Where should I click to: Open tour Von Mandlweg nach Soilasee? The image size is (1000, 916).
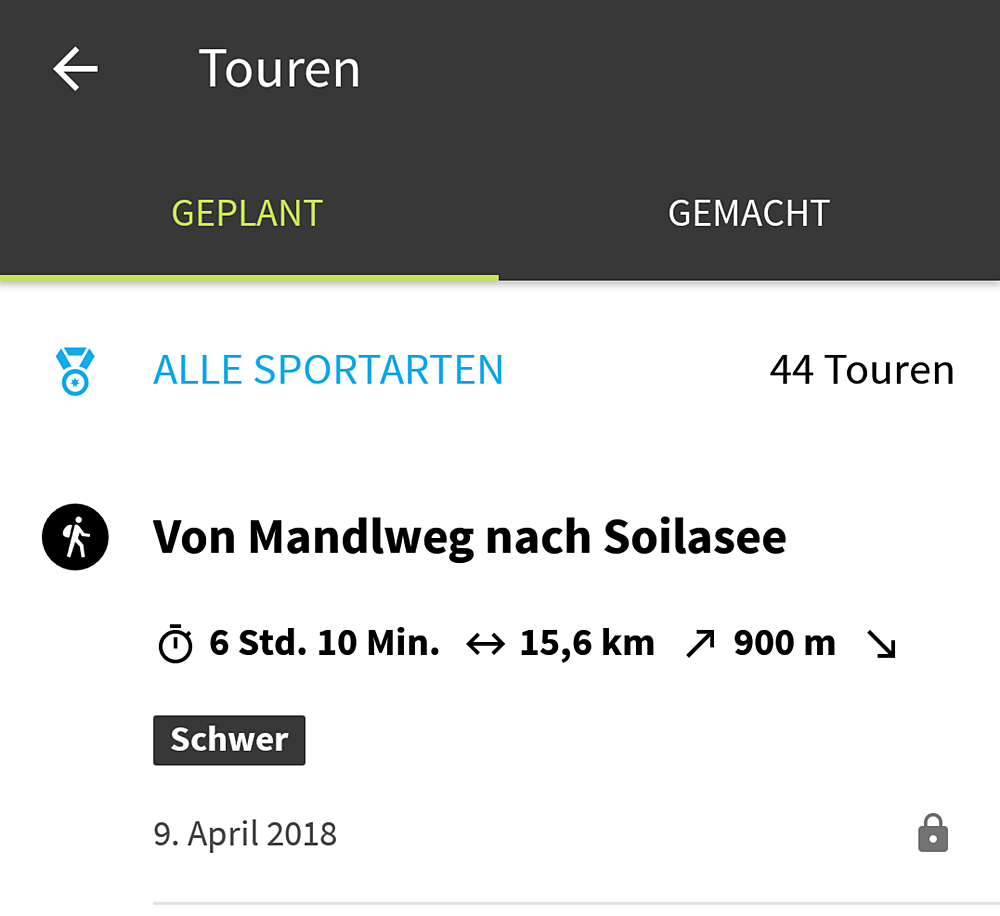pyautogui.click(x=469, y=537)
